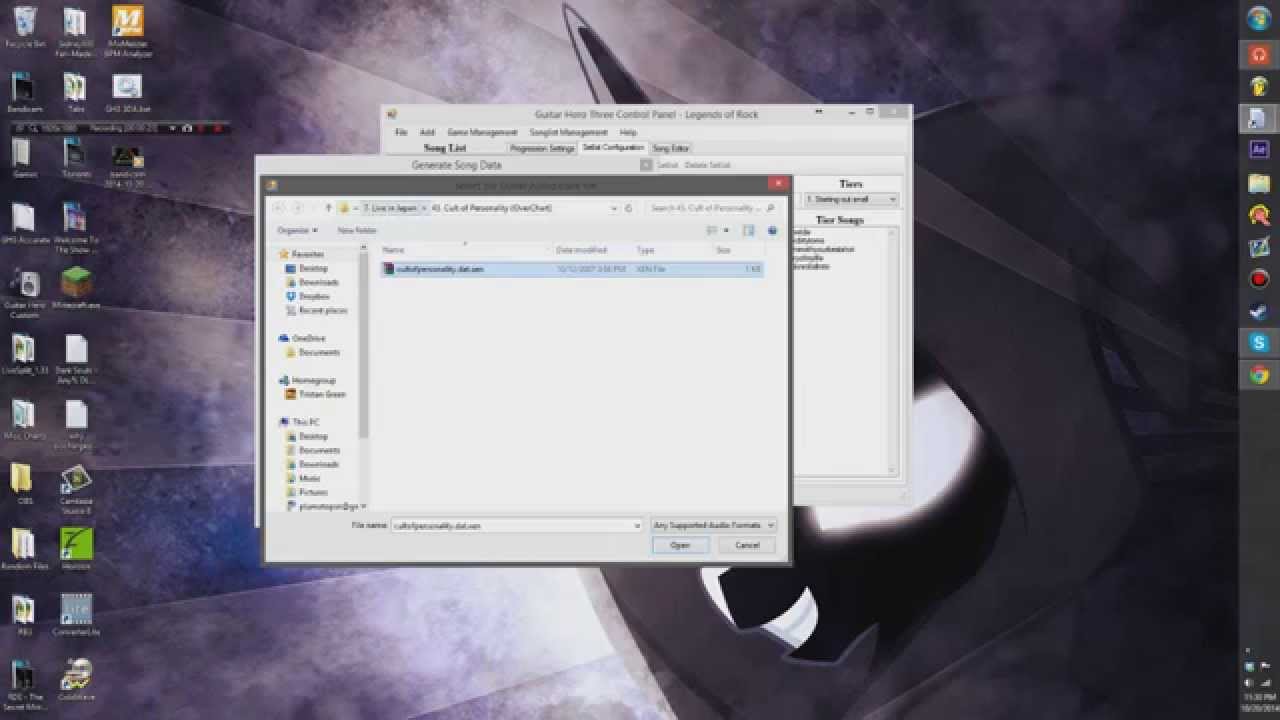Click the red record icon in taskbar
The width and height of the screenshot is (1280, 720).
(1258, 279)
